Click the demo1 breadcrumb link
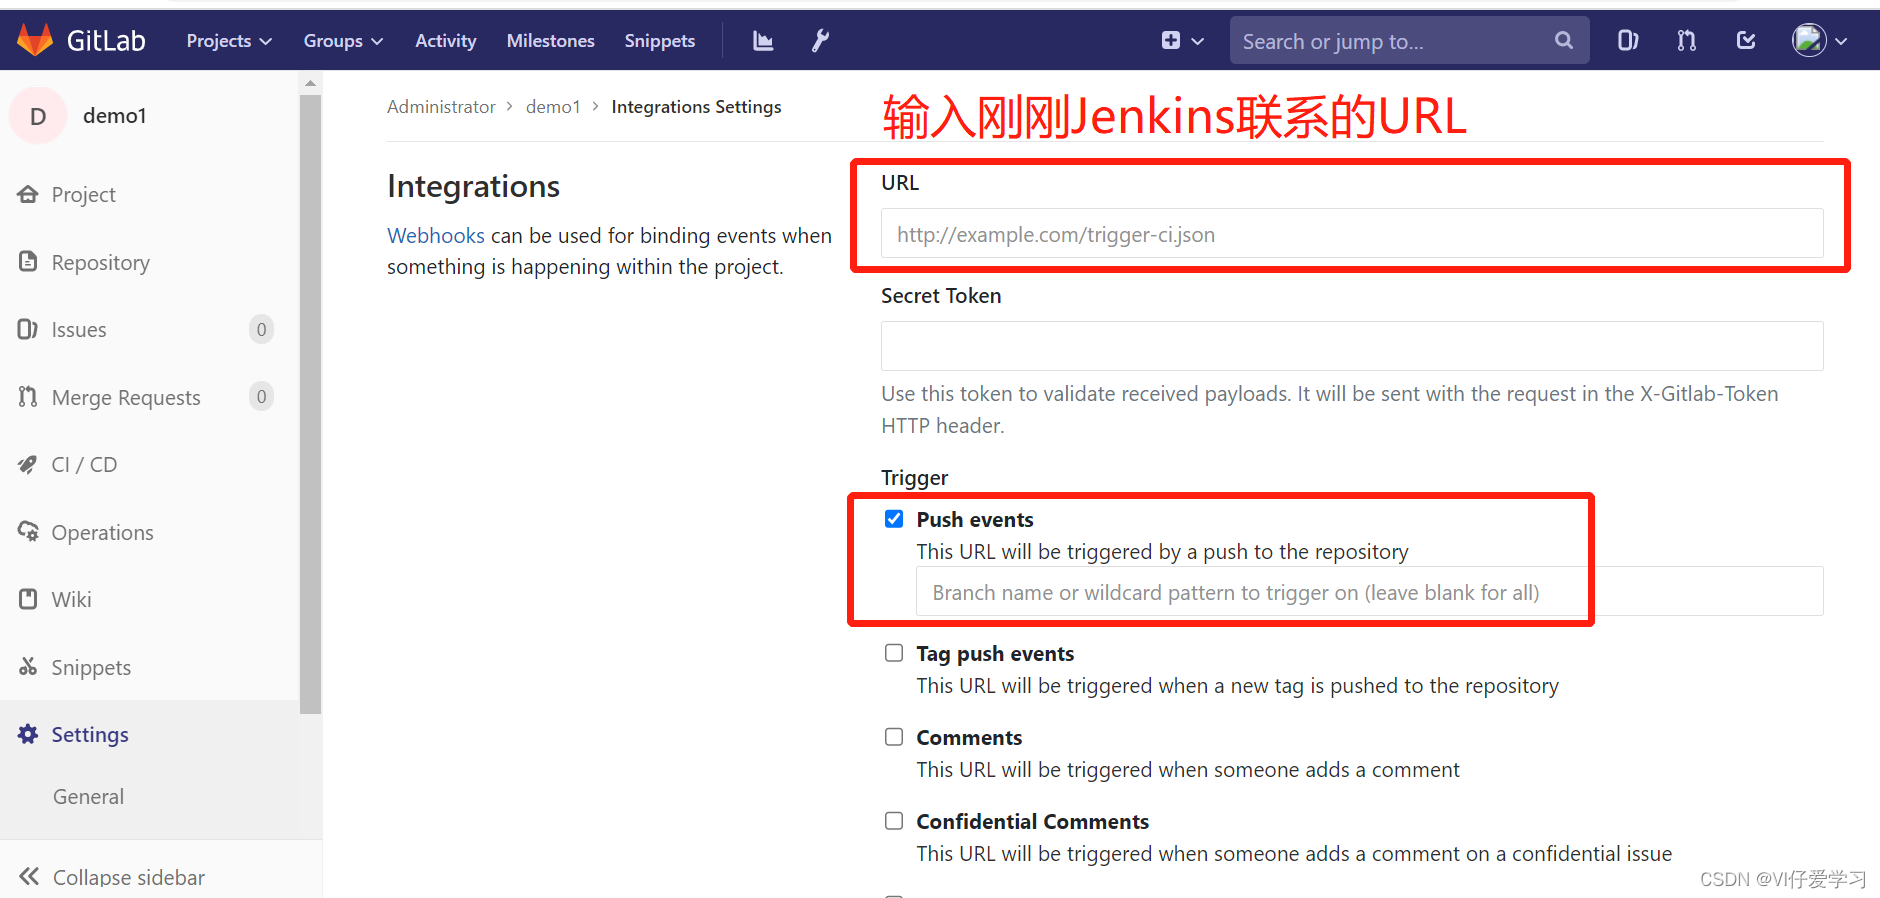This screenshot has height=898, width=1880. pyautogui.click(x=553, y=107)
